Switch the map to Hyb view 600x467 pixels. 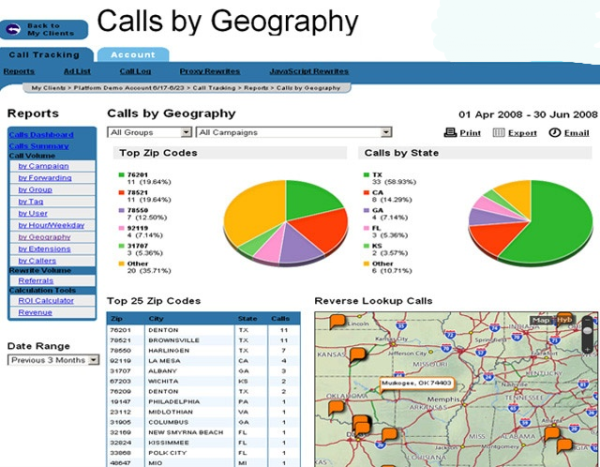565,320
